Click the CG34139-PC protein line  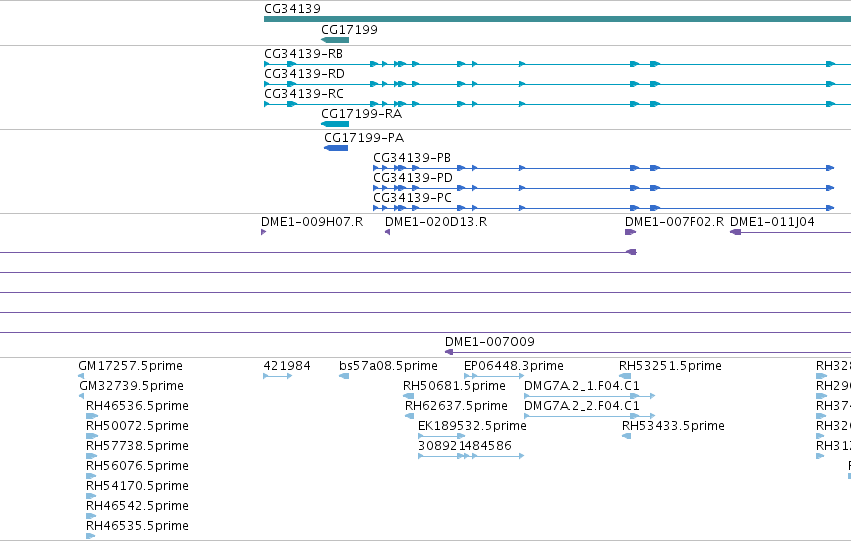point(604,208)
